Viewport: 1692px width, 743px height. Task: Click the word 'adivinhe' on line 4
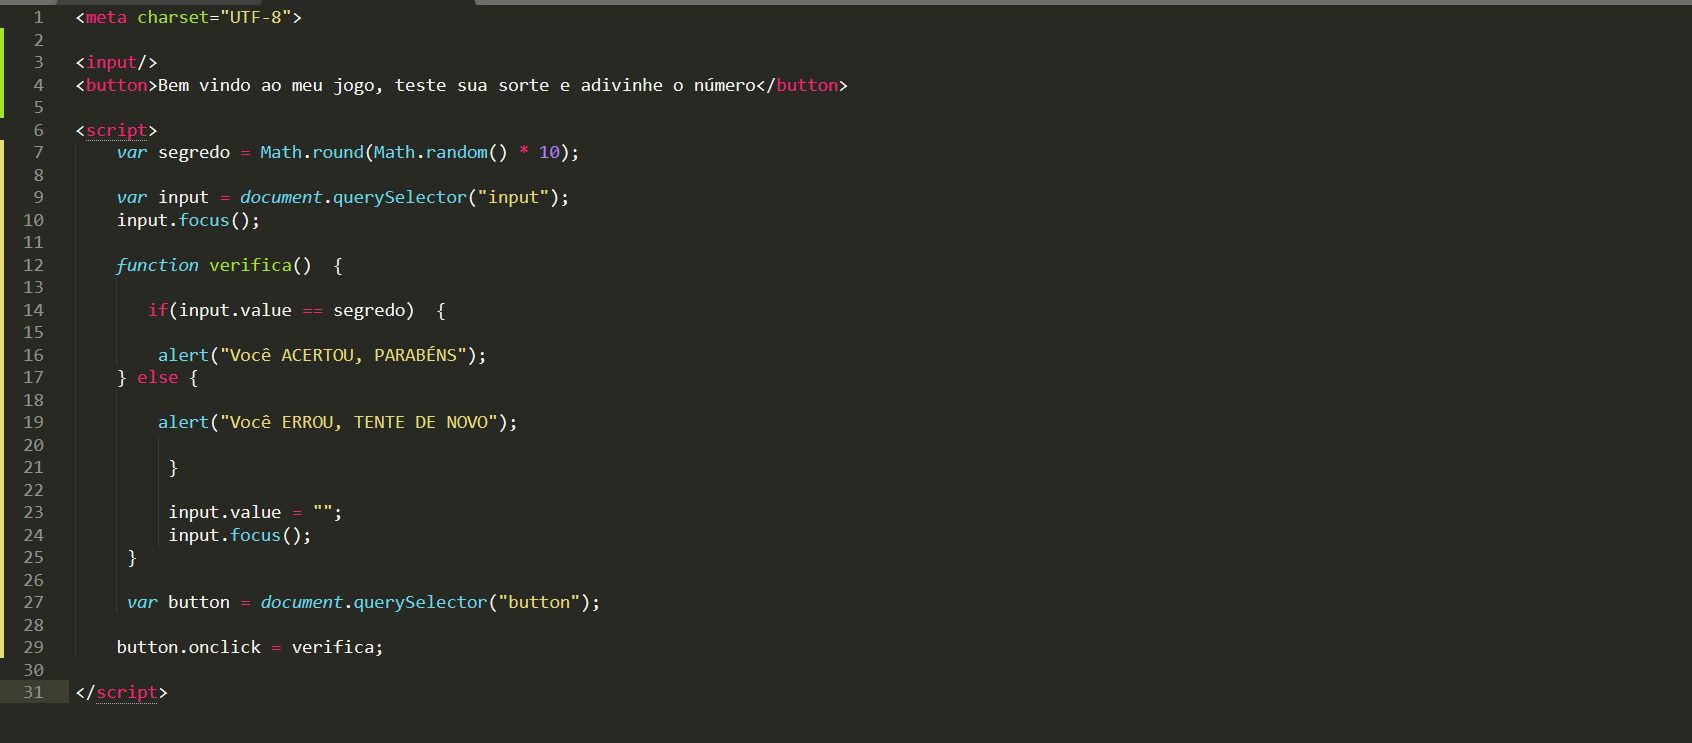621,85
